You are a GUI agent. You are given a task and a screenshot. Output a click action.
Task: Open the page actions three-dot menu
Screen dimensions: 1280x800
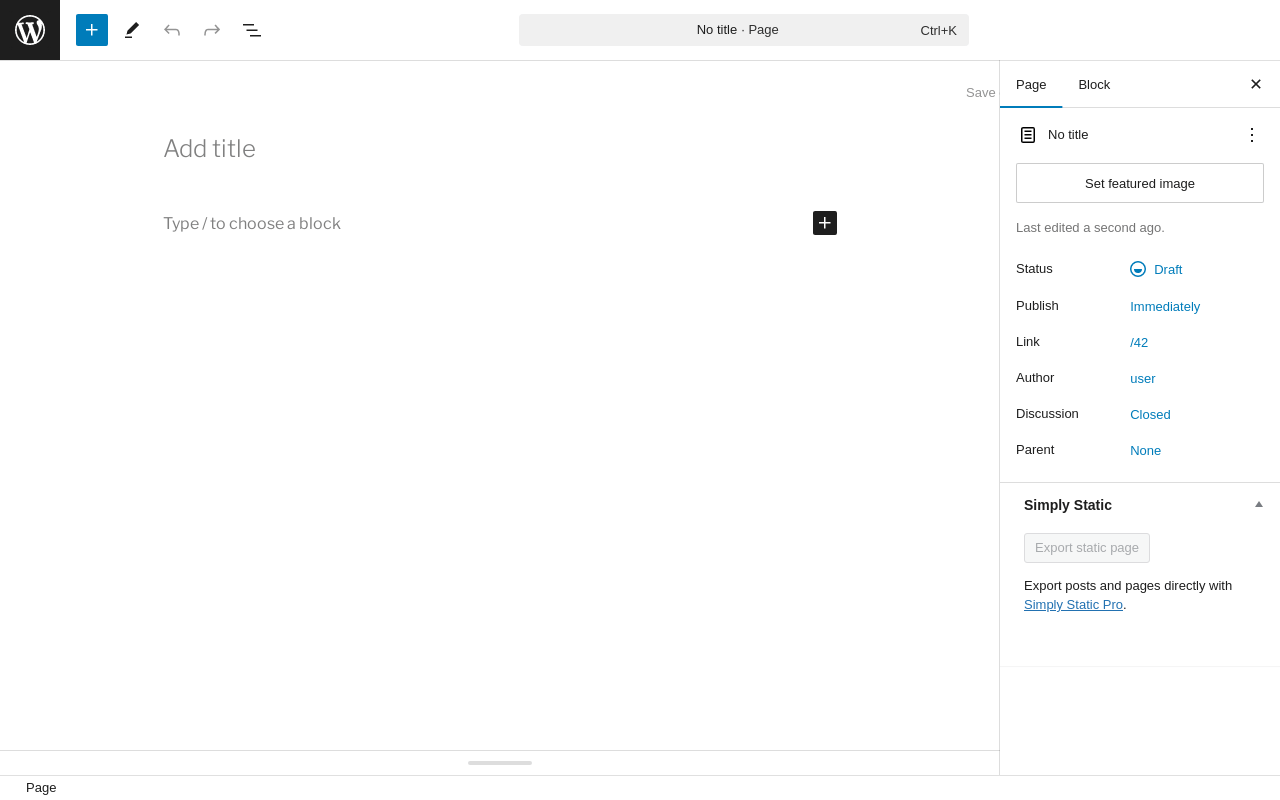point(1252,135)
